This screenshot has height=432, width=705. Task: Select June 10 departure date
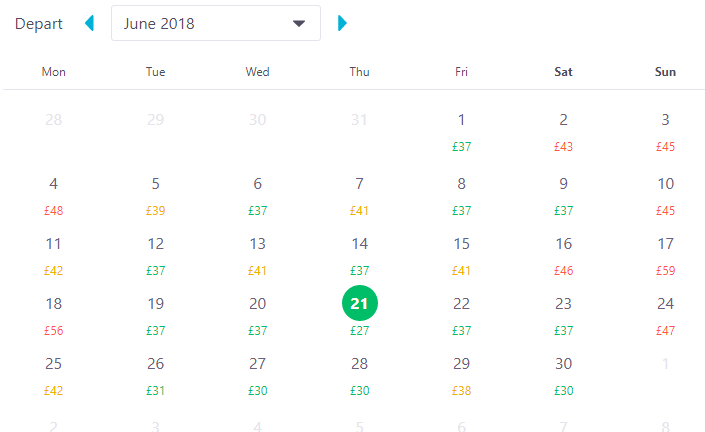pos(665,193)
